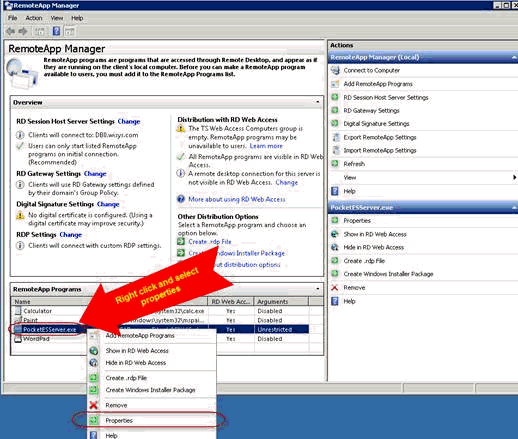This screenshot has width=518, height=439.
Task: Click RD Gateway Settings action icon
Action: tap(335, 110)
